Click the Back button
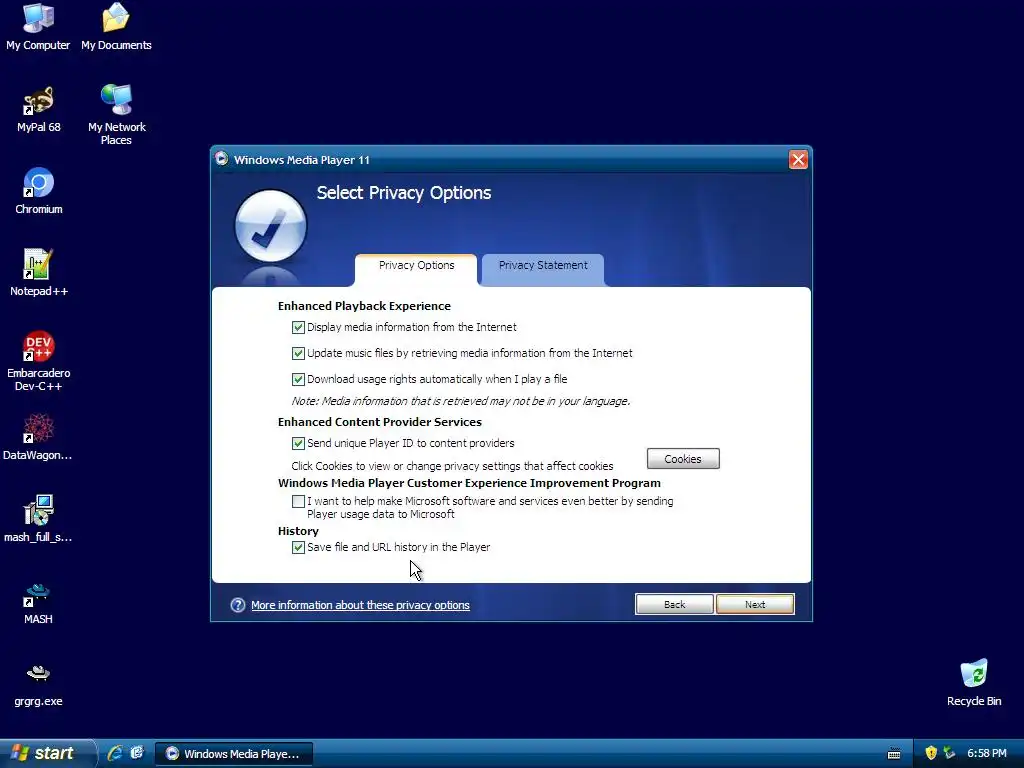1024x768 pixels. [x=675, y=604]
